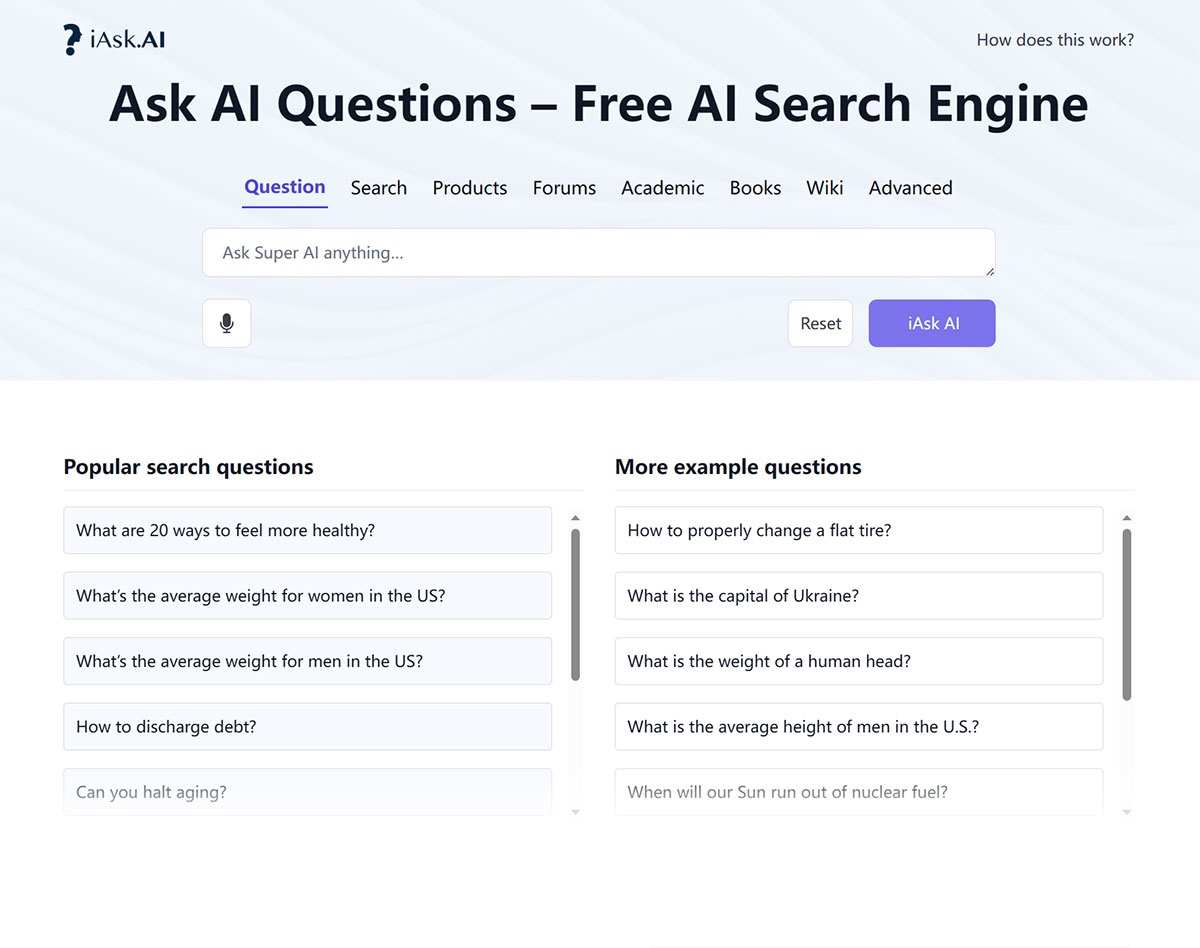Select 'What is the weight of a human head?'

(x=858, y=661)
